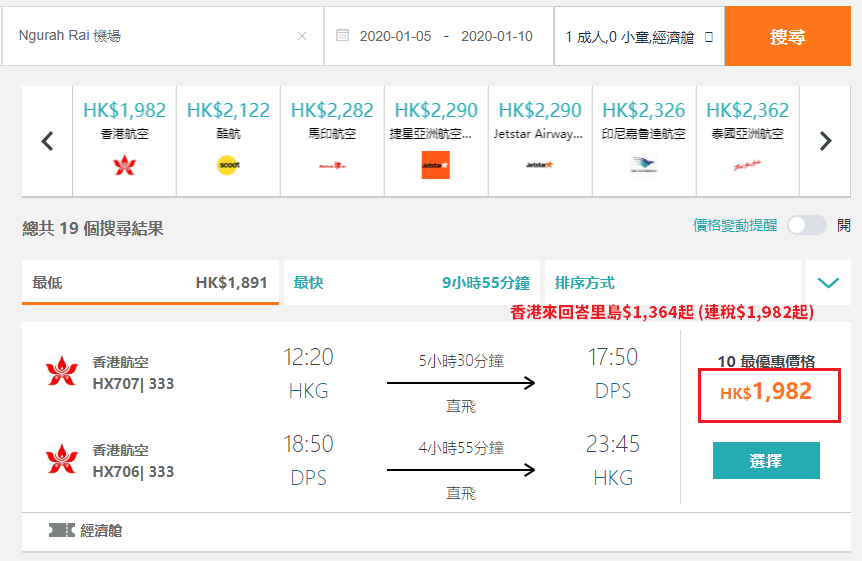Filter by 馬印航空 HK$2,282 card
This screenshot has height=561, width=862.
click(x=332, y=141)
